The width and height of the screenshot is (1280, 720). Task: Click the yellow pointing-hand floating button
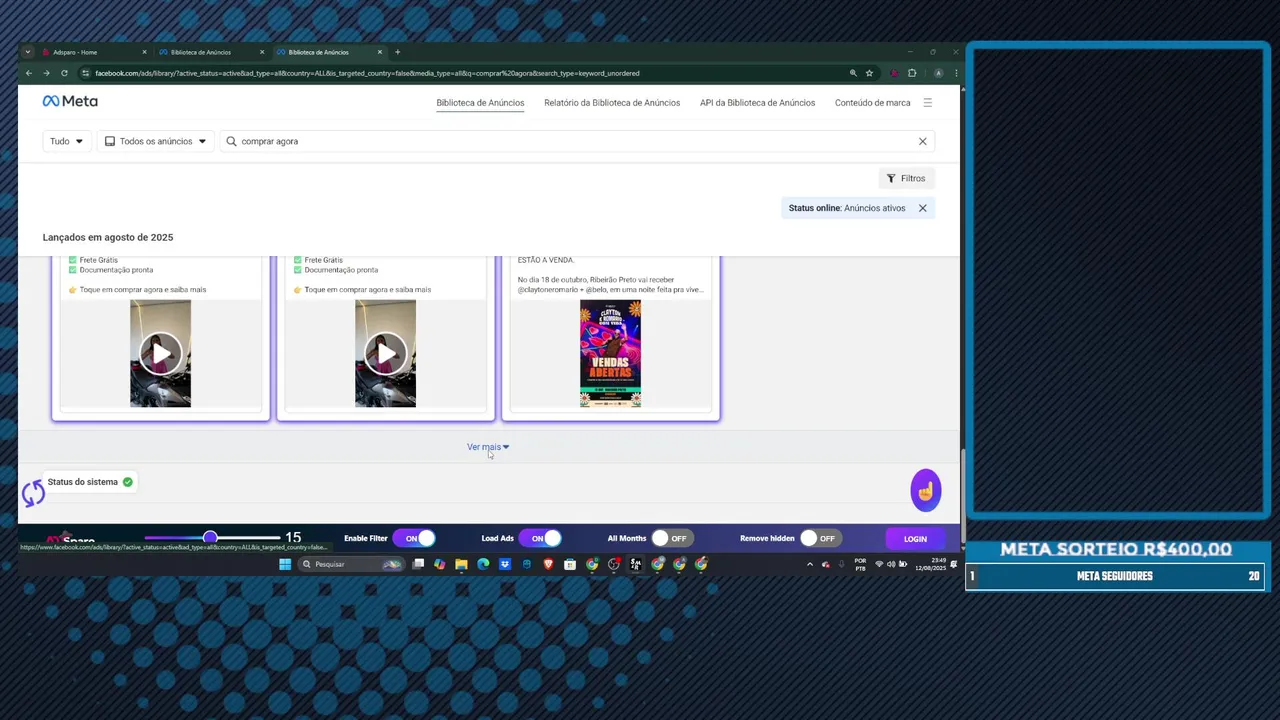coord(926,491)
